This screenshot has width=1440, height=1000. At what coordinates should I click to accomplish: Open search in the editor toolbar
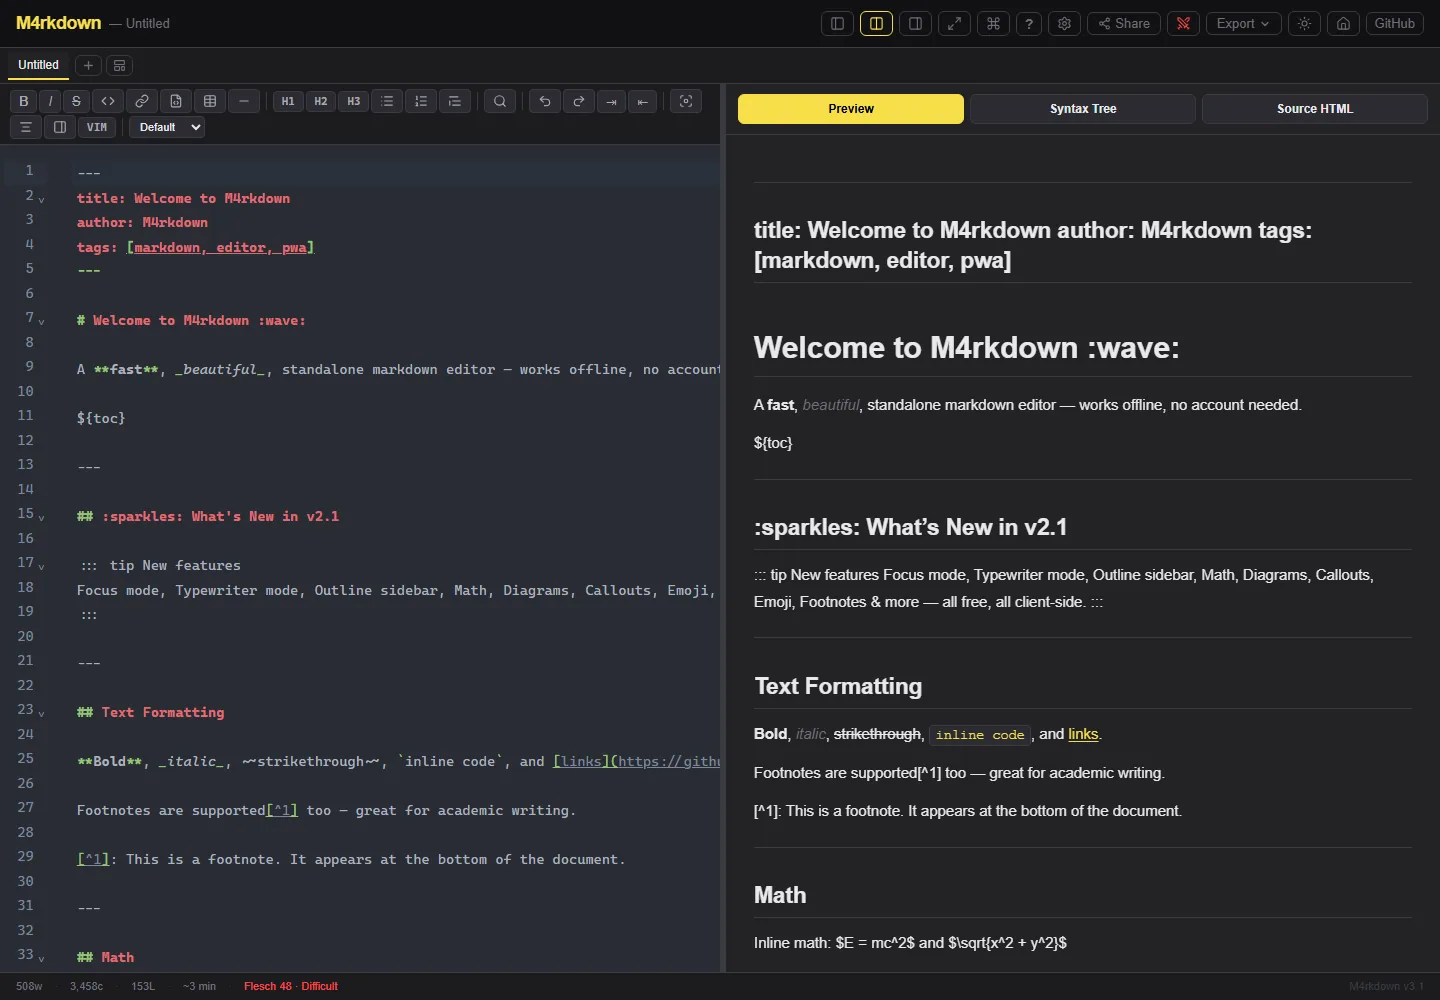[x=500, y=101]
